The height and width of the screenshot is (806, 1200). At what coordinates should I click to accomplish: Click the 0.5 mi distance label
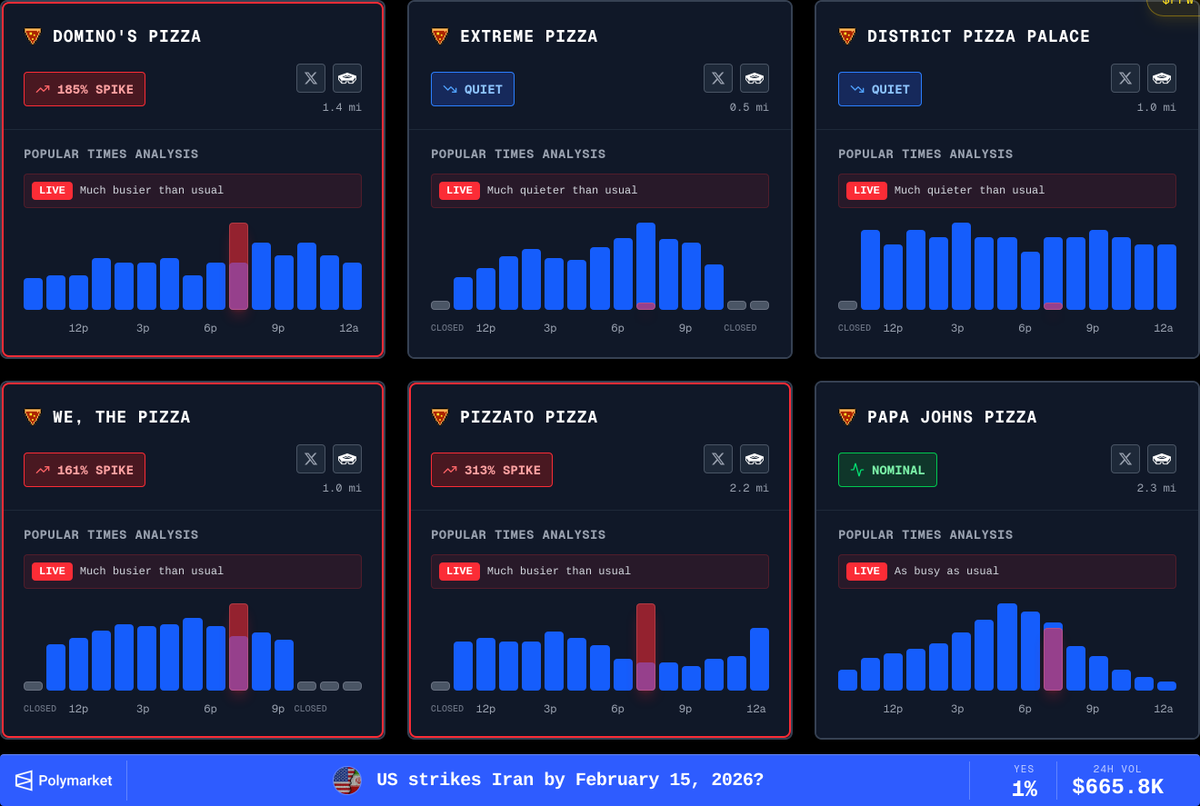point(749,107)
